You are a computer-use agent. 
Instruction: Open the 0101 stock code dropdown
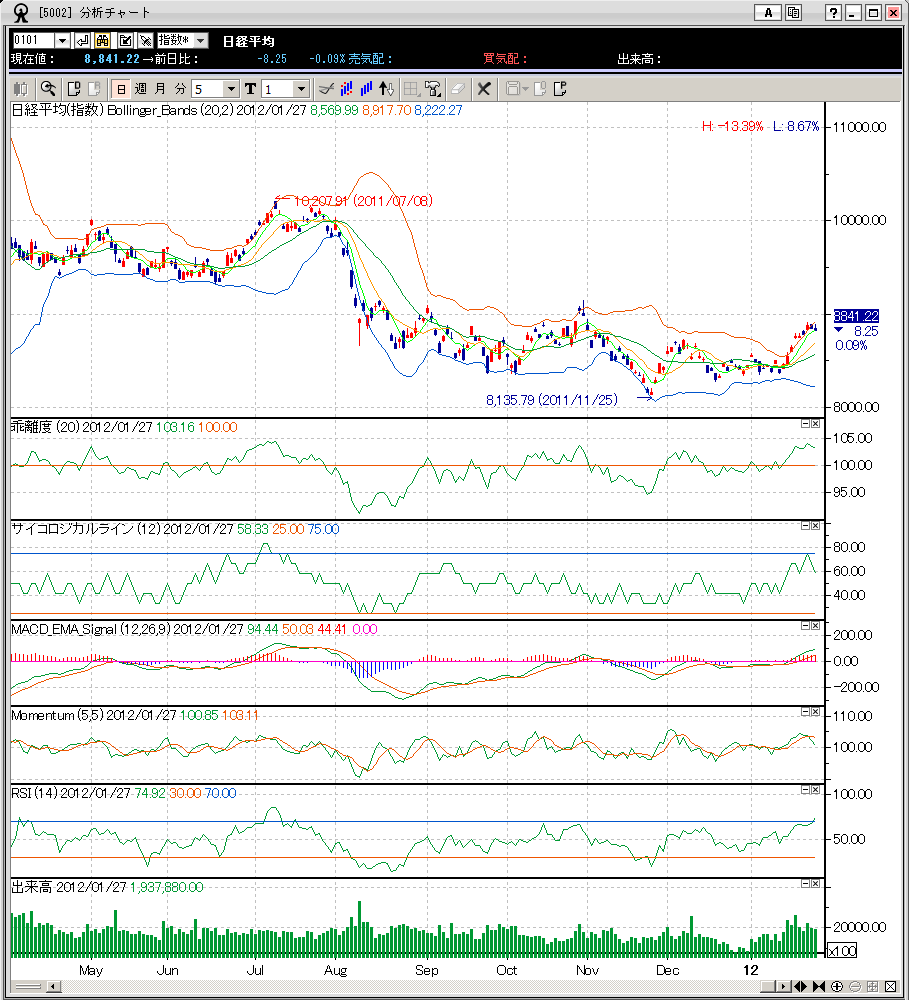[62, 40]
